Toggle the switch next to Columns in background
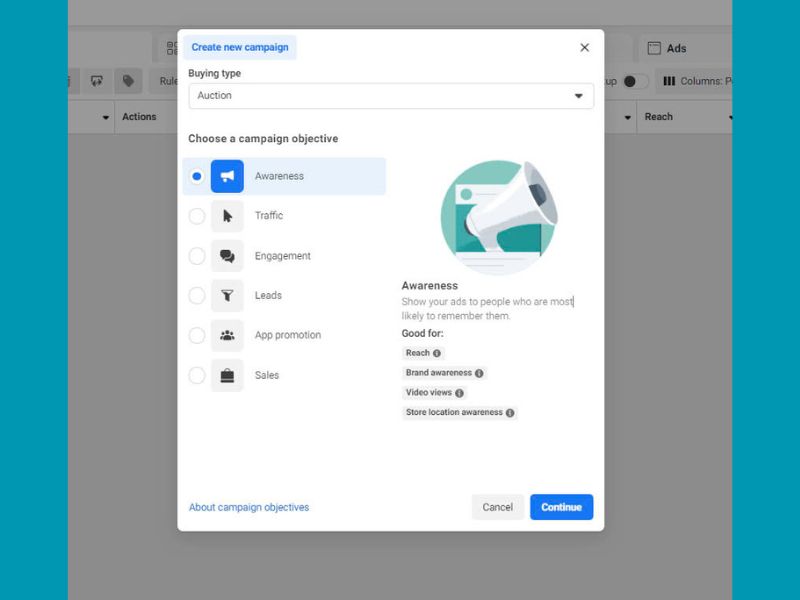This screenshot has width=800, height=600. 635,81
